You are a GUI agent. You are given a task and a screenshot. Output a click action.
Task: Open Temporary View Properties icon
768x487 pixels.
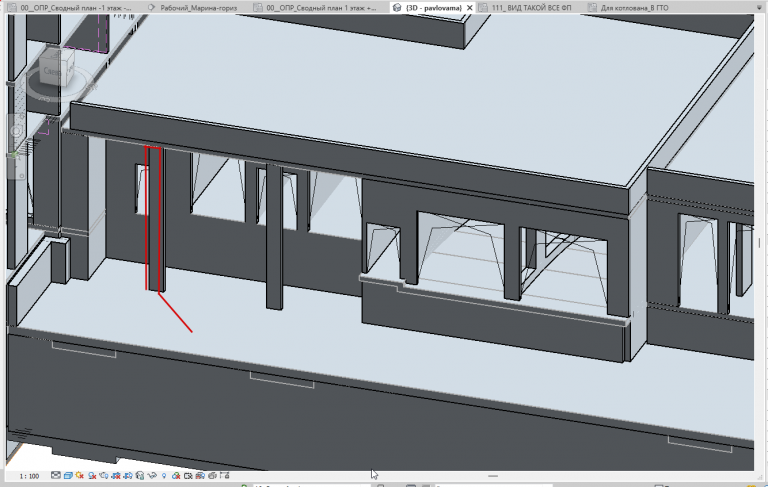click(x=189, y=476)
